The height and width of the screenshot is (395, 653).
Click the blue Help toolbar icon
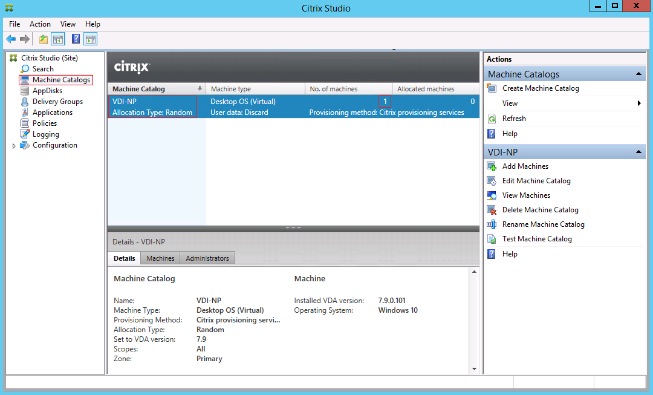click(76, 39)
